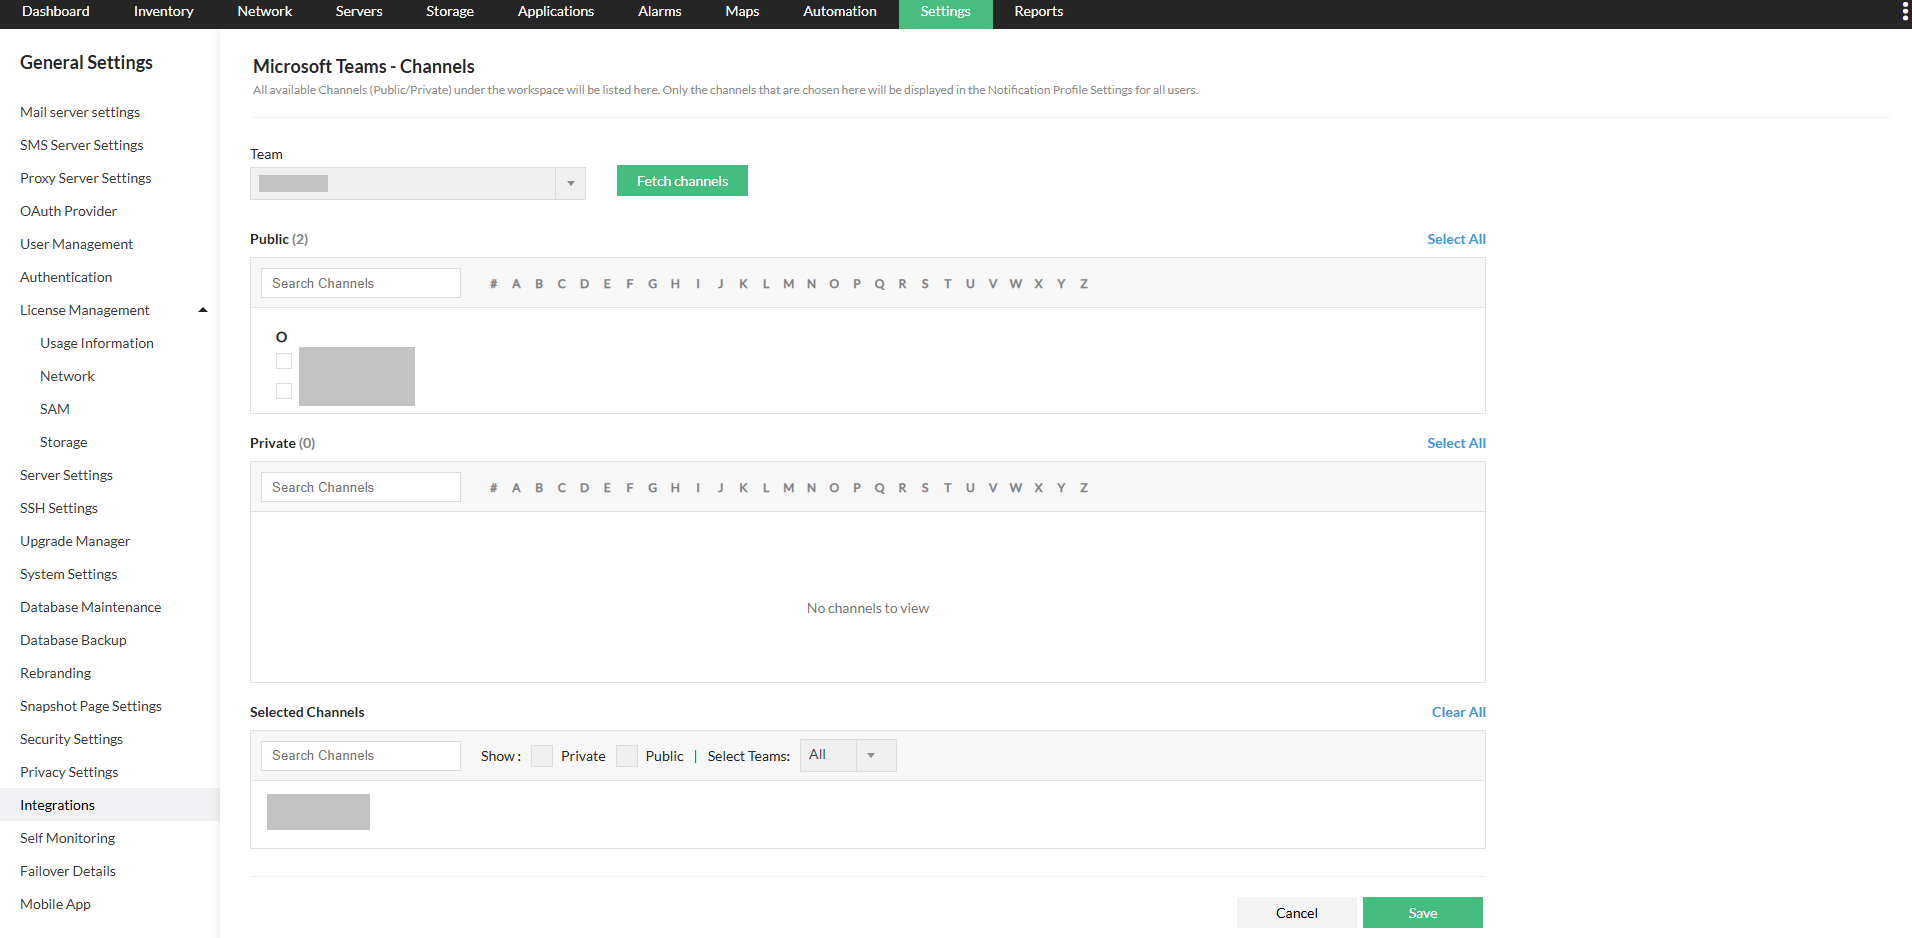Viewport: 1912px width, 938px height.
Task: Open Storage under License Management in sidebar
Action: [64, 442]
